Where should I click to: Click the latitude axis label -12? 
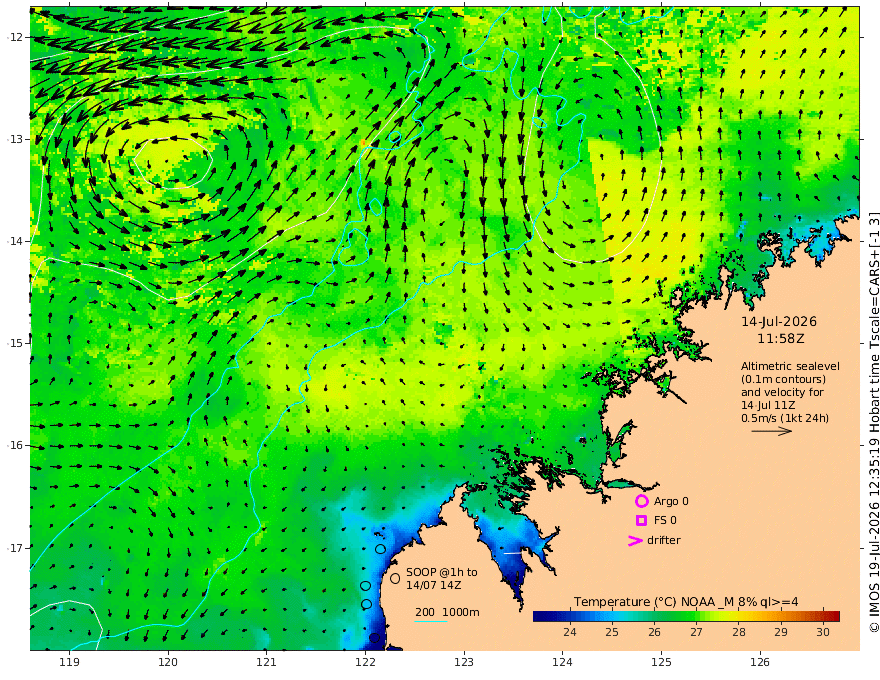pyautogui.click(x=15, y=37)
